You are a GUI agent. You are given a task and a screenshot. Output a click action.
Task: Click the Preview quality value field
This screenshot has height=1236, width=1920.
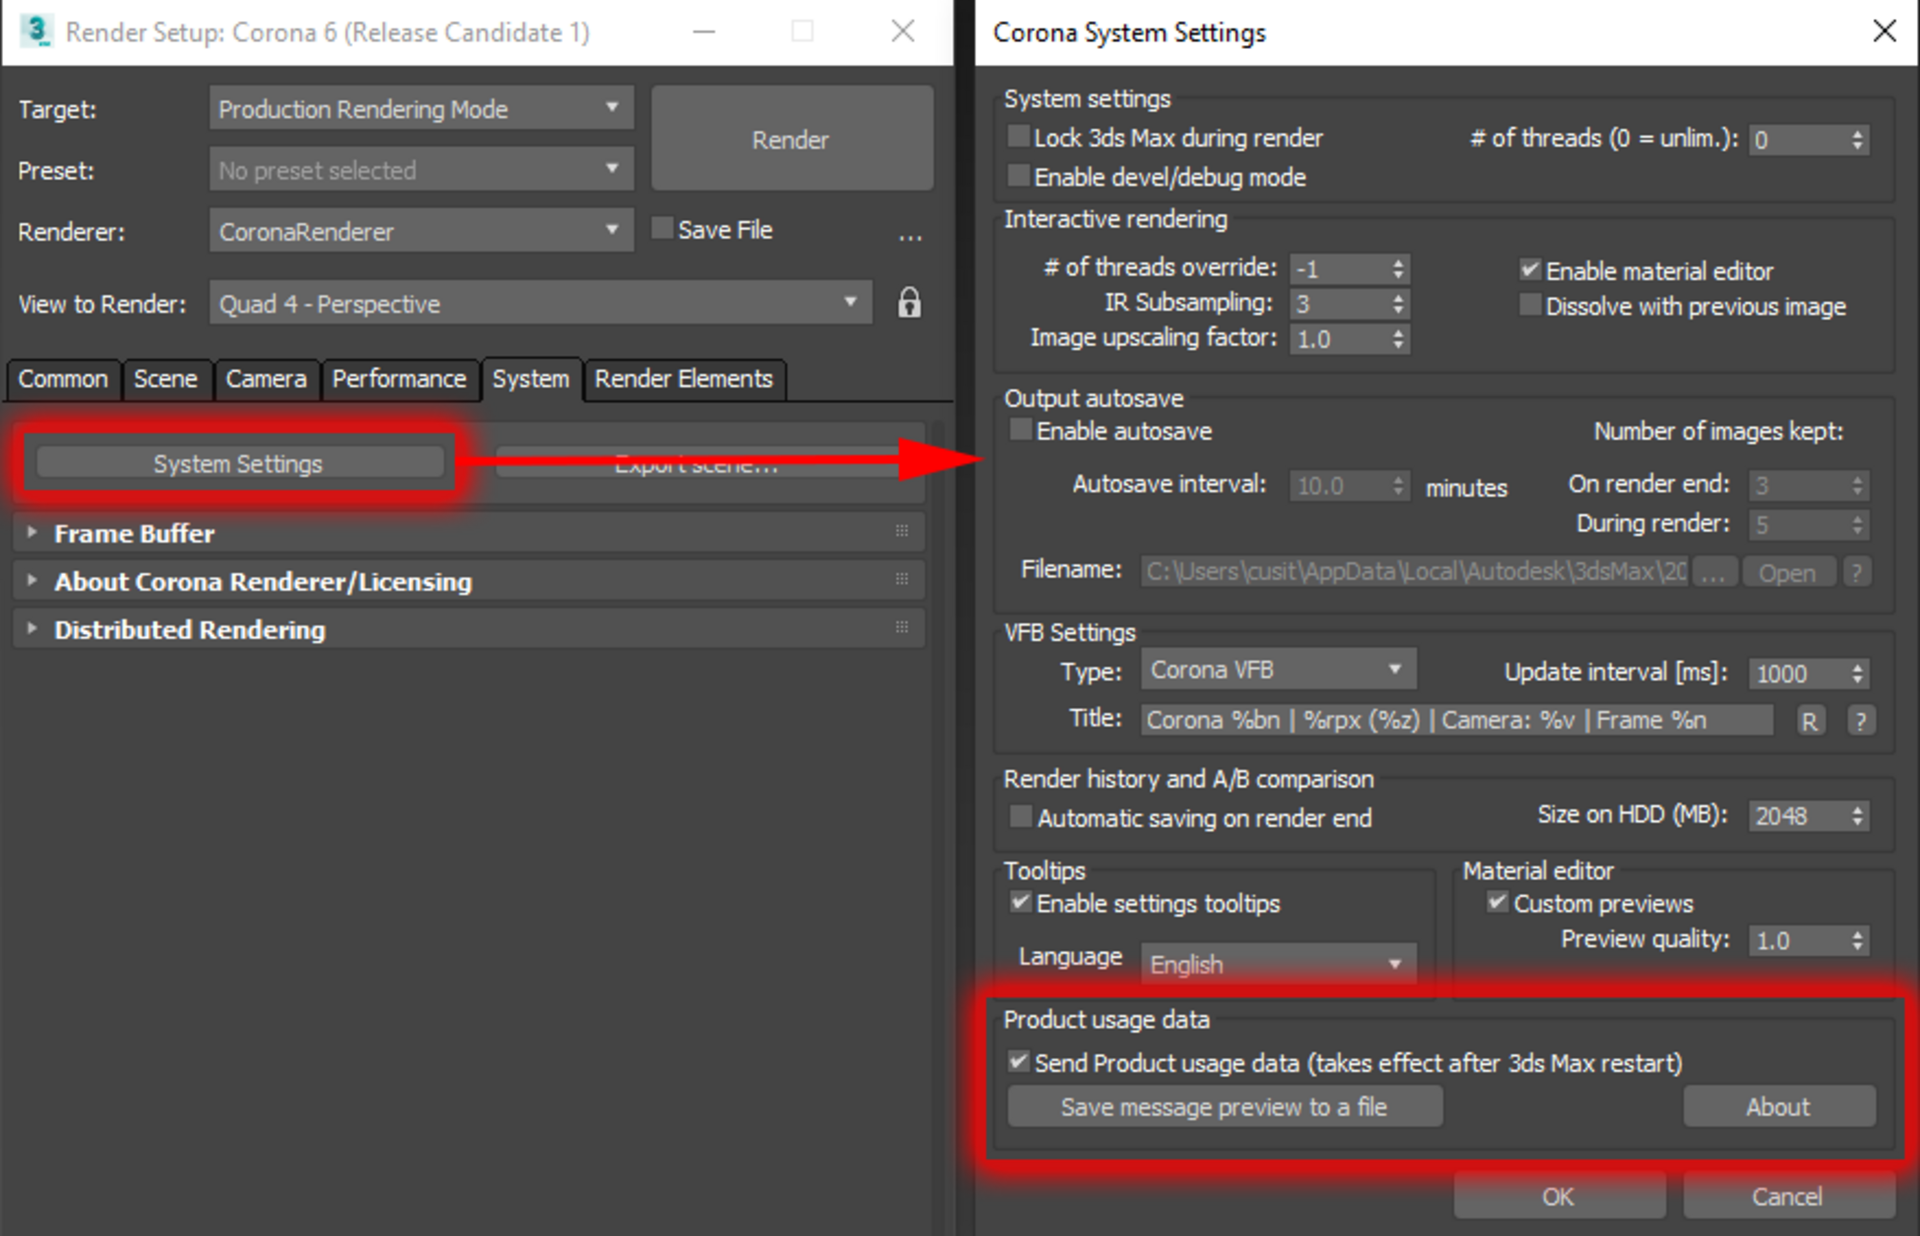pyautogui.click(x=1798, y=940)
